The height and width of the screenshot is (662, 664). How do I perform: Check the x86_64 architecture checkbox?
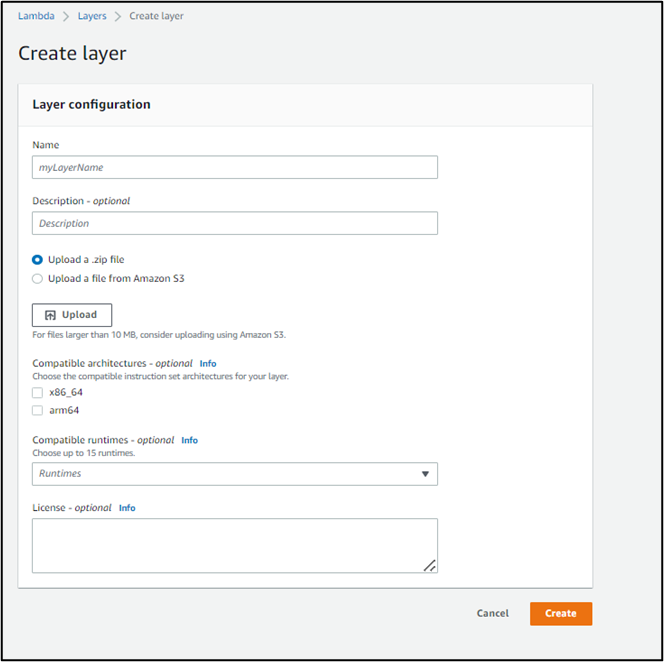[38, 393]
